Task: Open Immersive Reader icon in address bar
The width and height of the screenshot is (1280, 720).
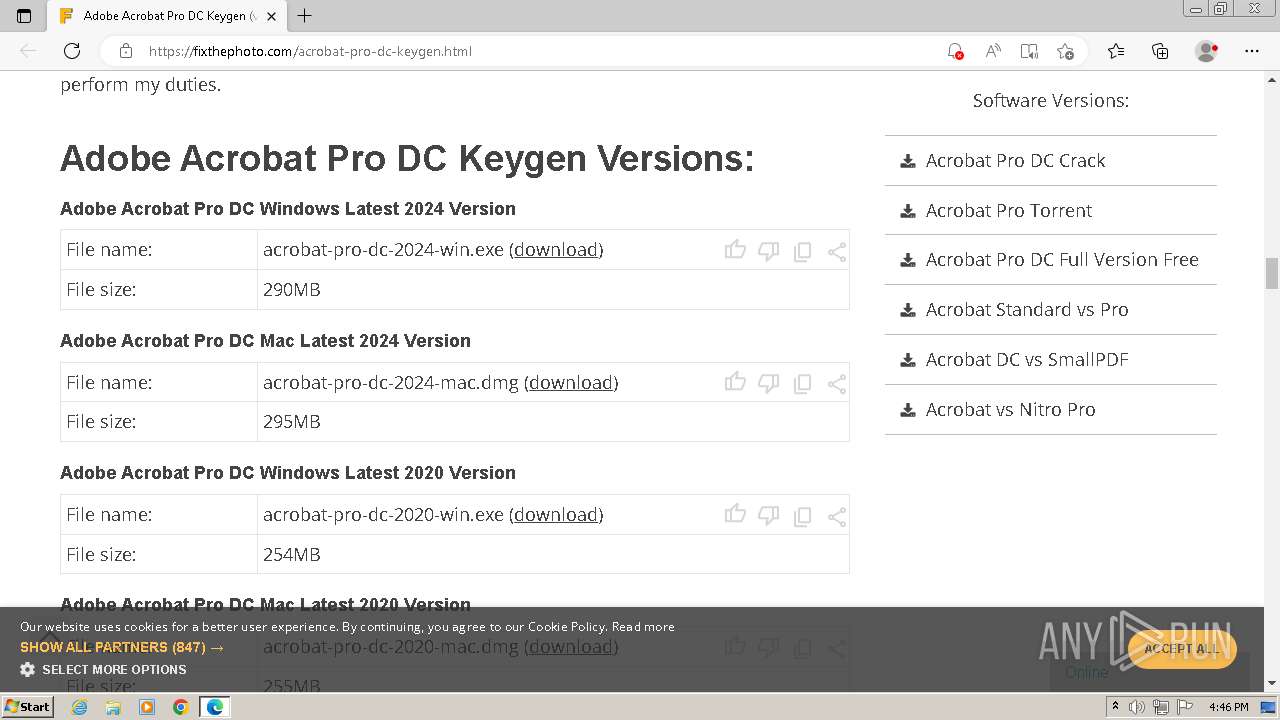Action: click(1029, 51)
